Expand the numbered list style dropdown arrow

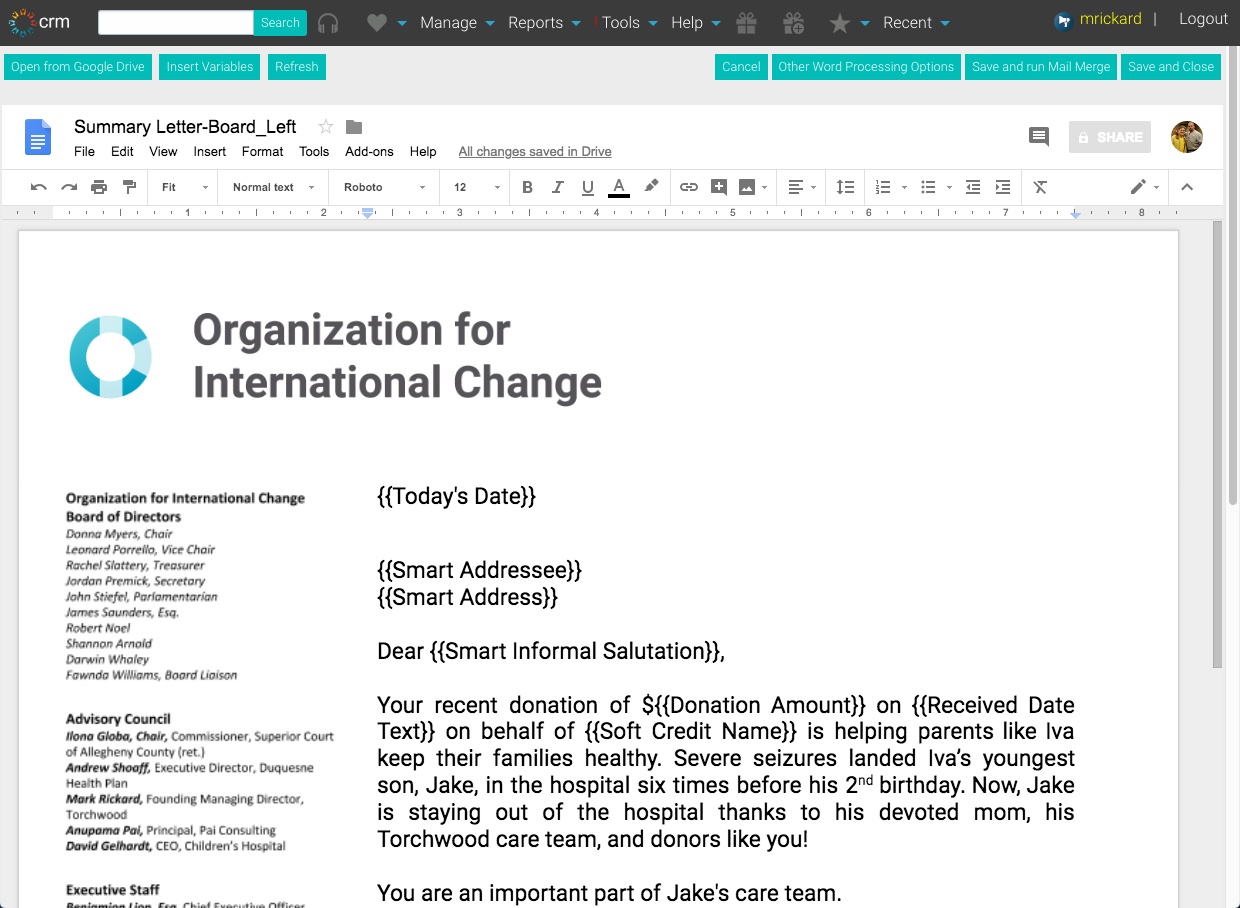(904, 187)
